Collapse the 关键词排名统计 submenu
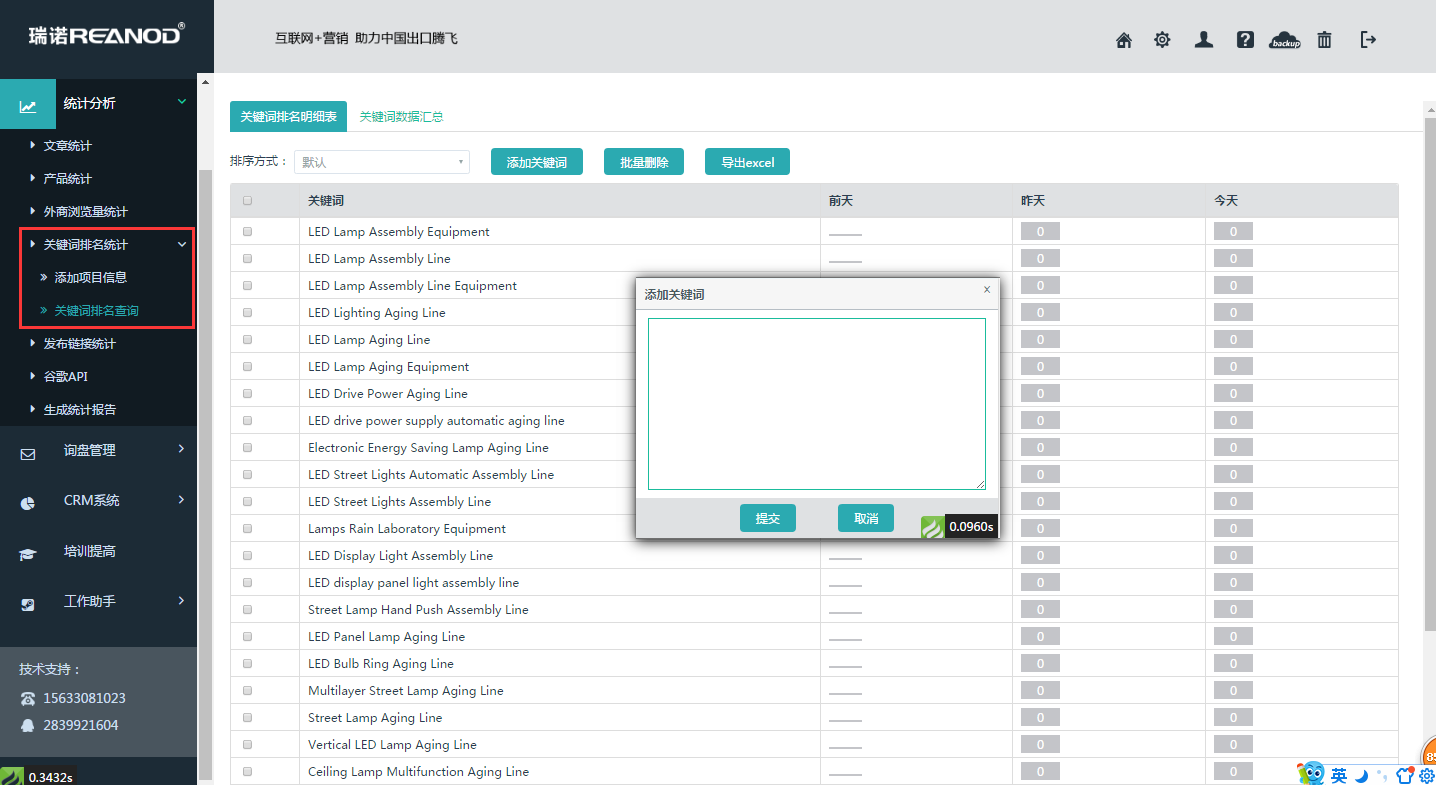Screen dimensions: 1436x785 coord(181,244)
